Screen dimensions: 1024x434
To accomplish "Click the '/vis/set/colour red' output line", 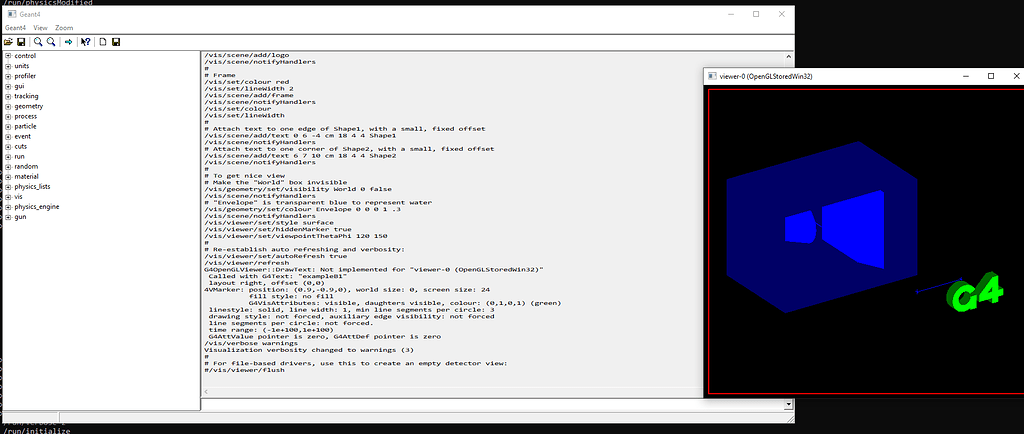I will click(246, 82).
